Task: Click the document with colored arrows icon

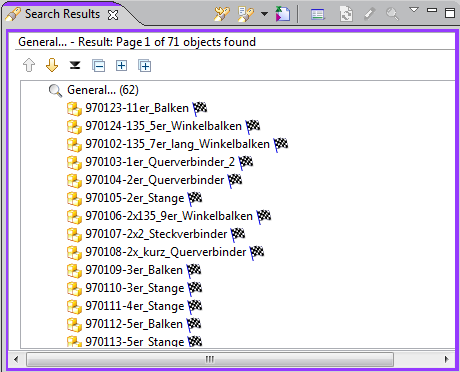Action: pyautogui.click(x=283, y=14)
